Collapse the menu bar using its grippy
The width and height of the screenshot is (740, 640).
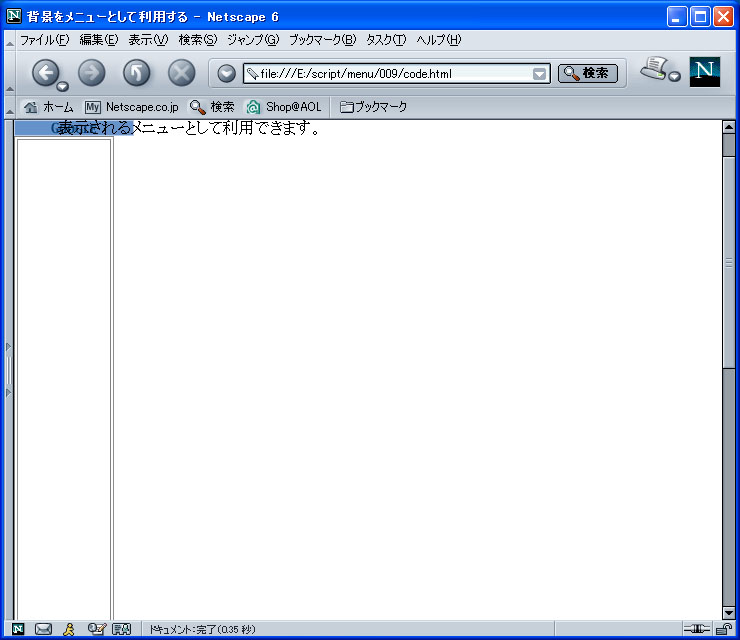[9, 41]
